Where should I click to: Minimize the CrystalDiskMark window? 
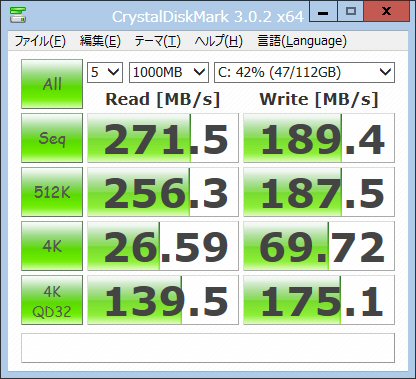[x=323, y=12]
